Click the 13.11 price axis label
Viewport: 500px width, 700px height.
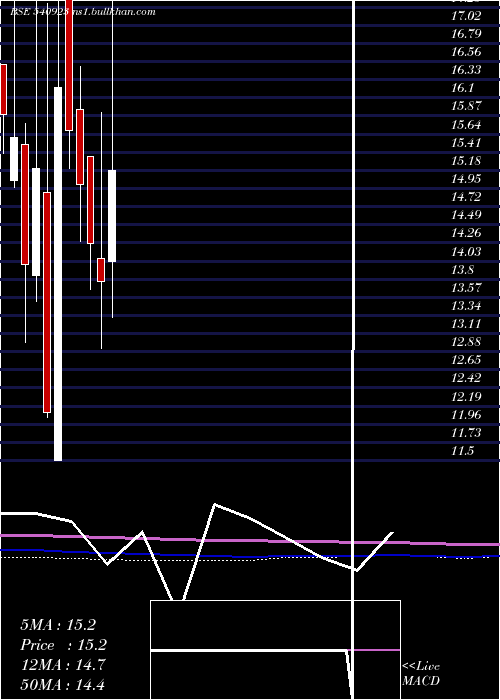pyautogui.click(x=466, y=324)
